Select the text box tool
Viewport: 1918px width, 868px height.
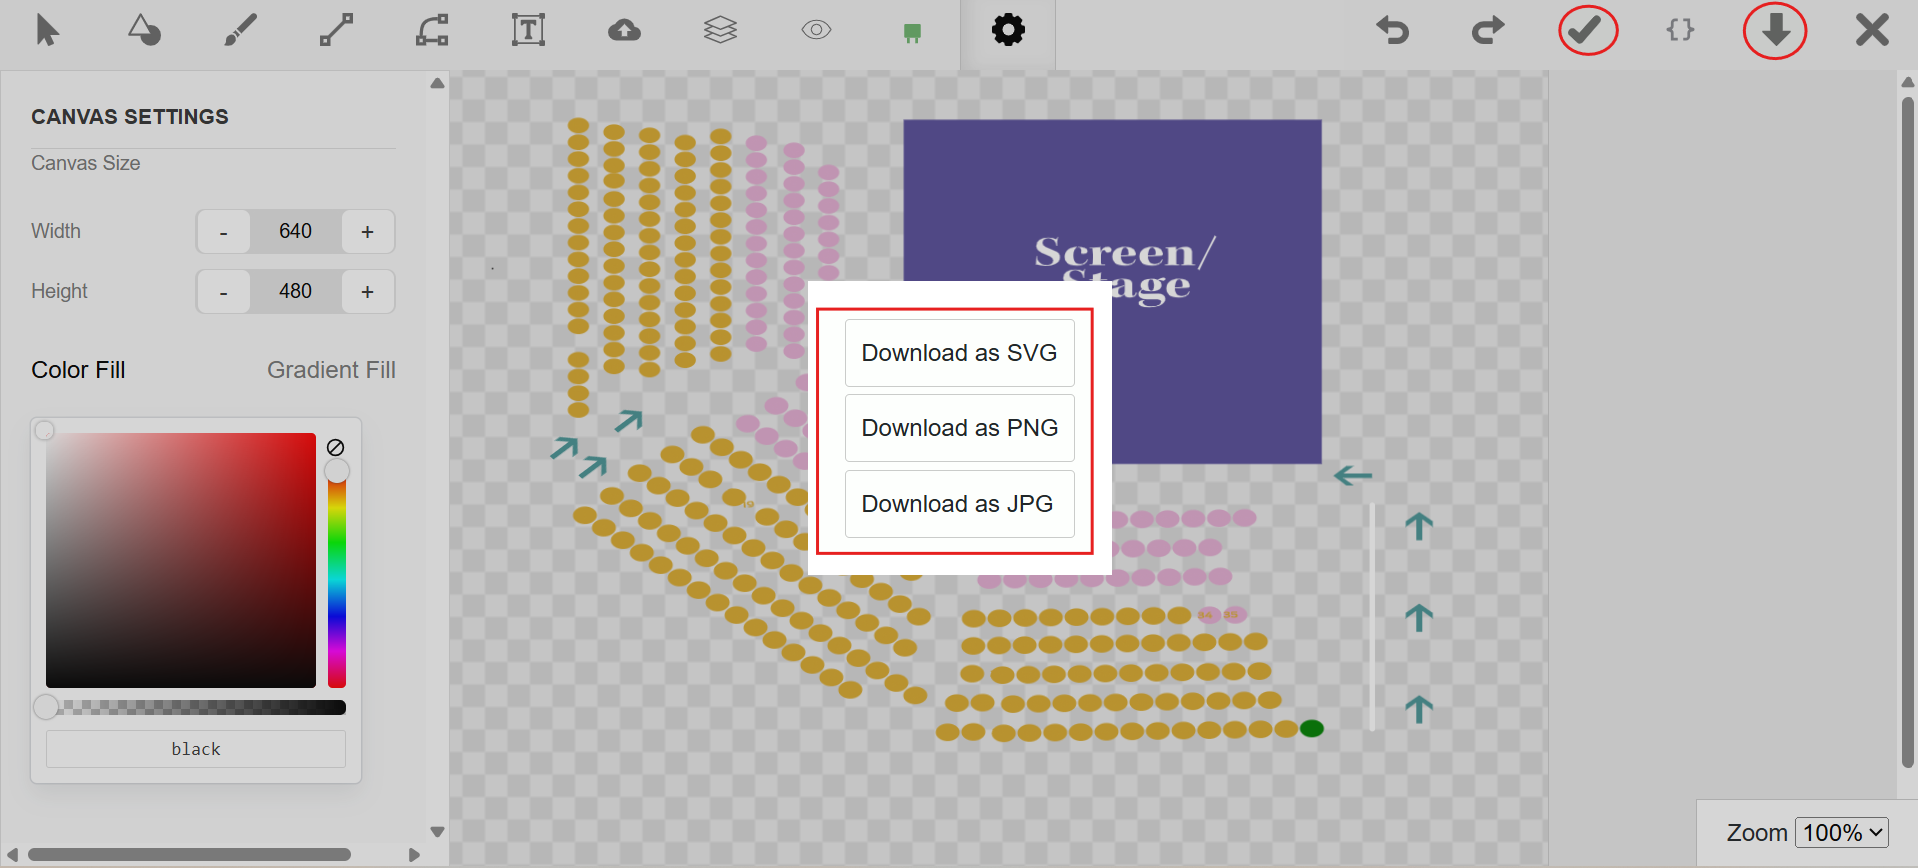[528, 30]
